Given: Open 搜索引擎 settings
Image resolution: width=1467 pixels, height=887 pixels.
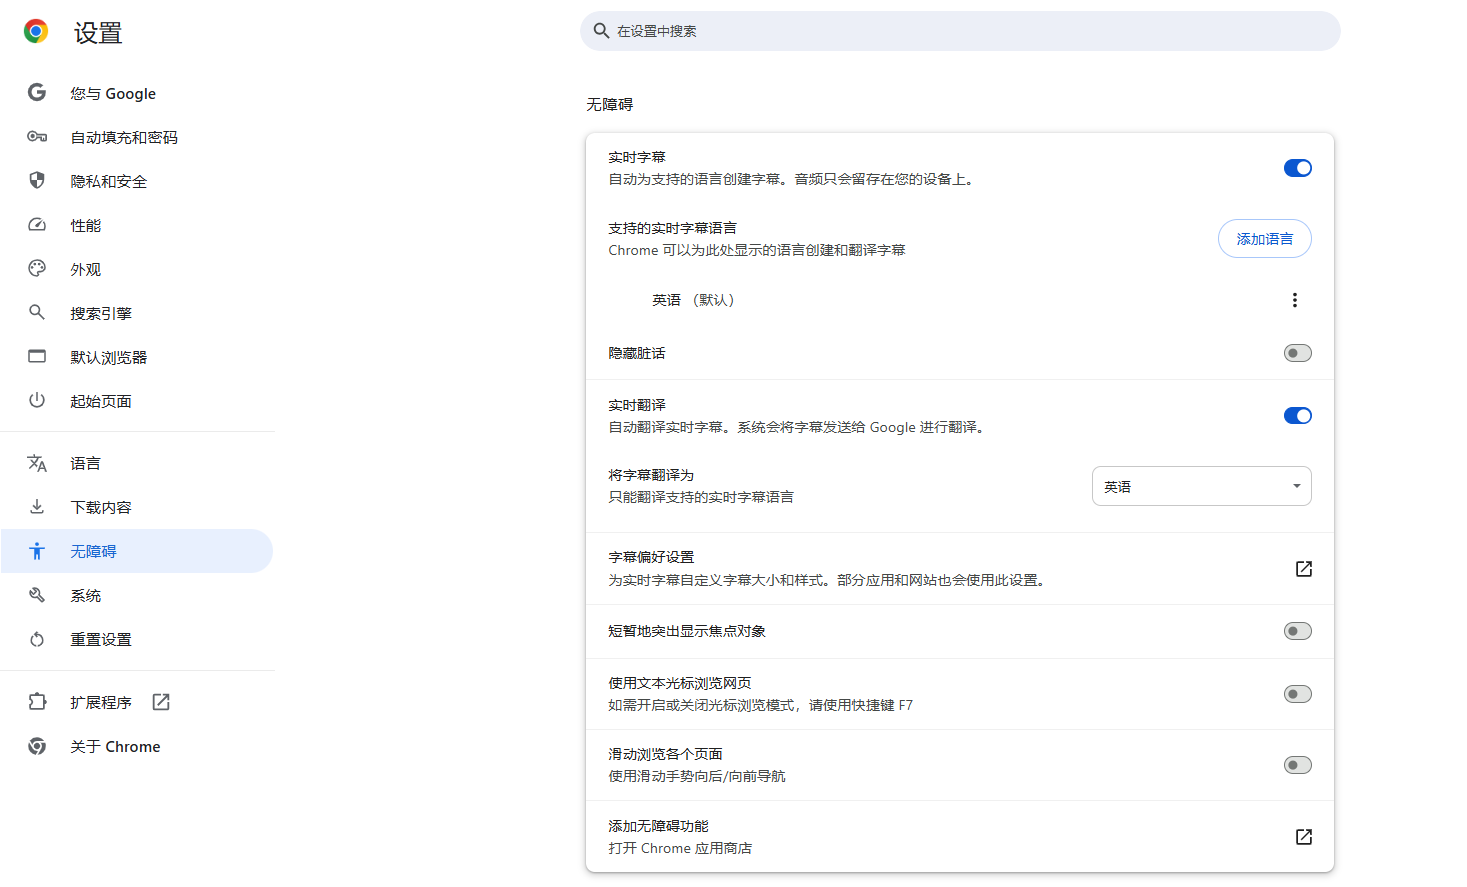Looking at the screenshot, I should [x=137, y=313].
